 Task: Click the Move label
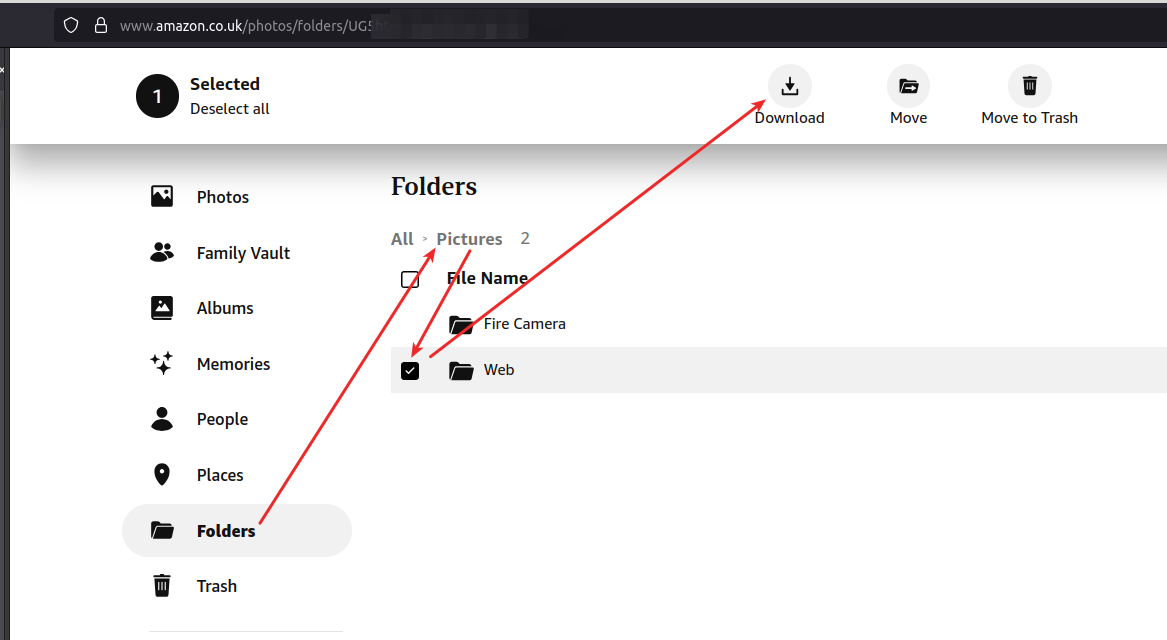tap(908, 118)
